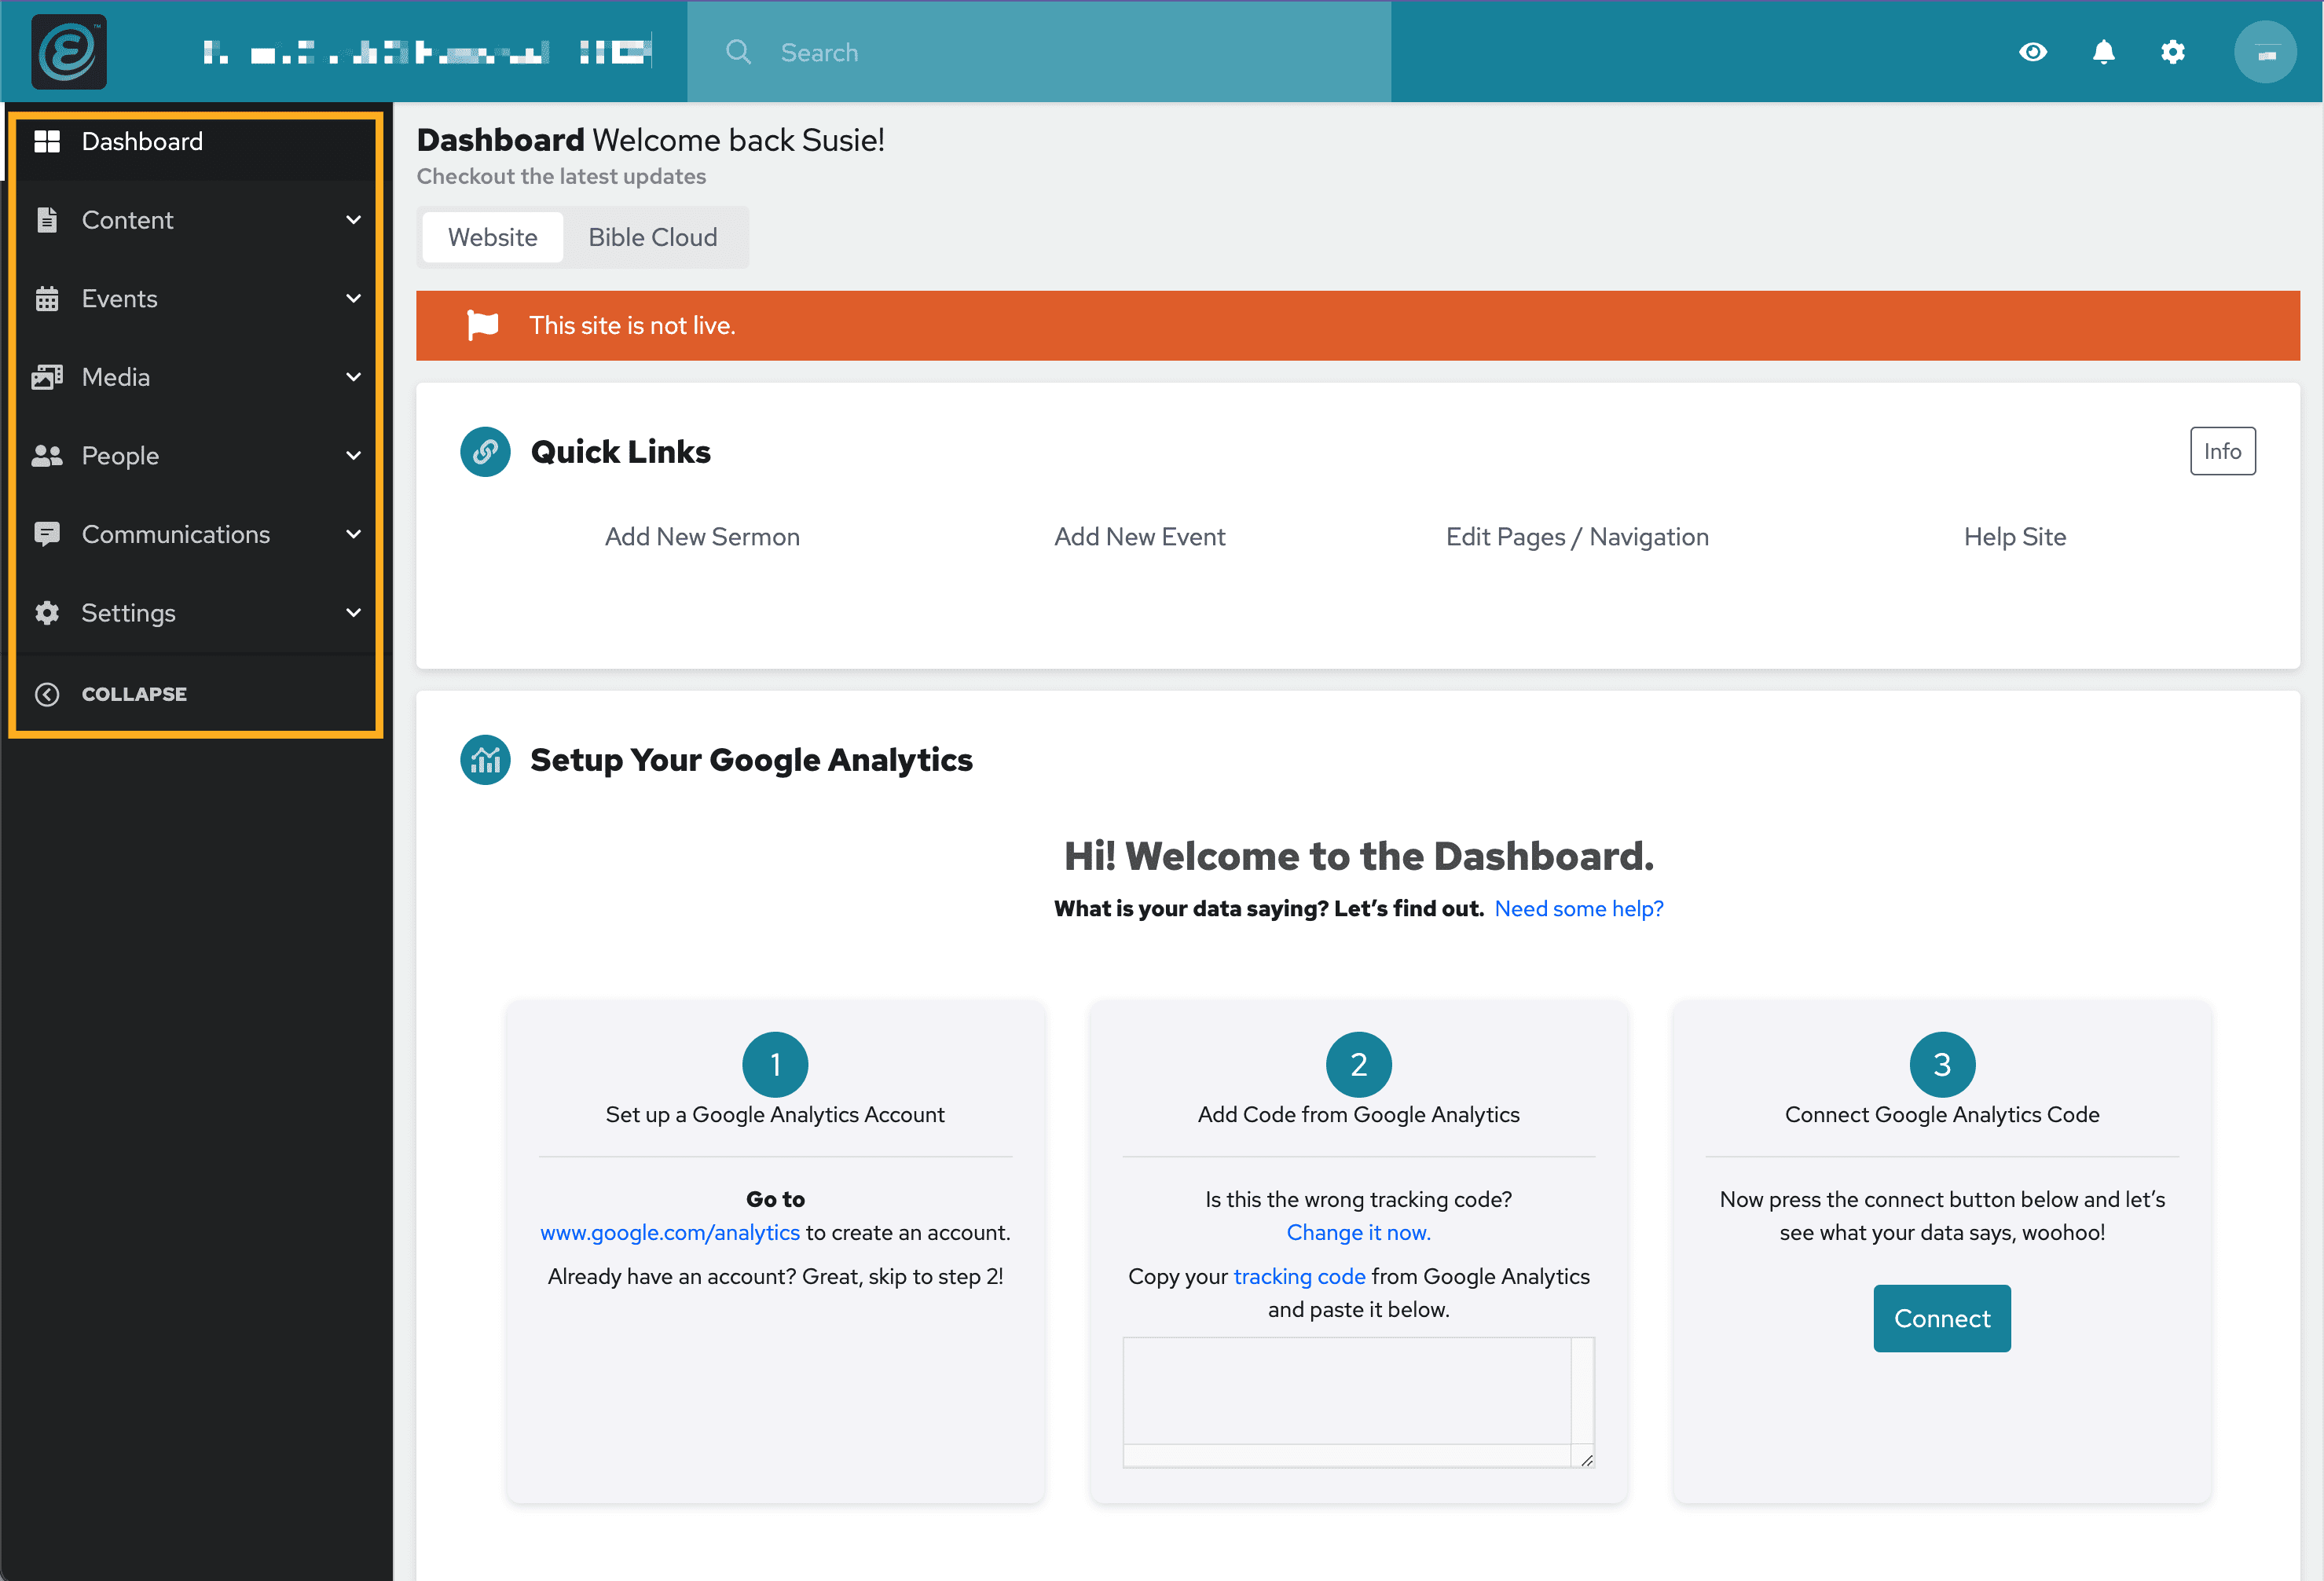2324x1581 pixels.
Task: Click the tracking code link
Action: [x=1299, y=1276]
